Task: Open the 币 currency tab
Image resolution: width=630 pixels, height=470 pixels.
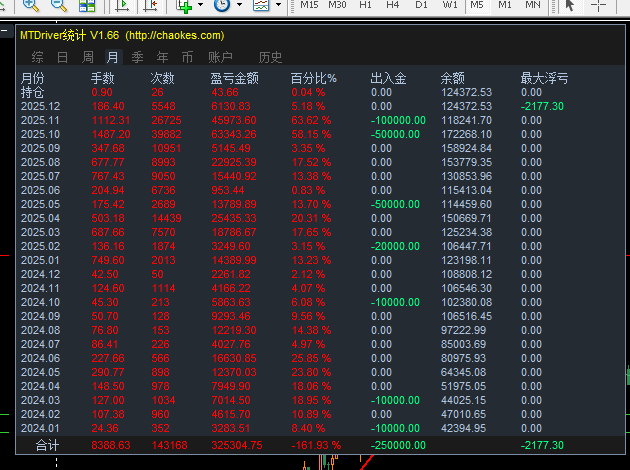Action: [x=187, y=57]
